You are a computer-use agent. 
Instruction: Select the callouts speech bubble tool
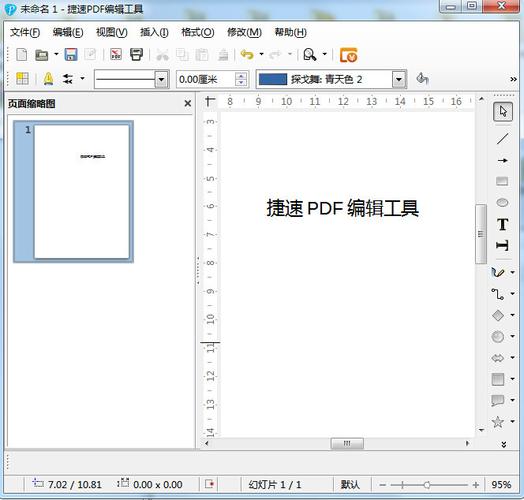[498, 400]
